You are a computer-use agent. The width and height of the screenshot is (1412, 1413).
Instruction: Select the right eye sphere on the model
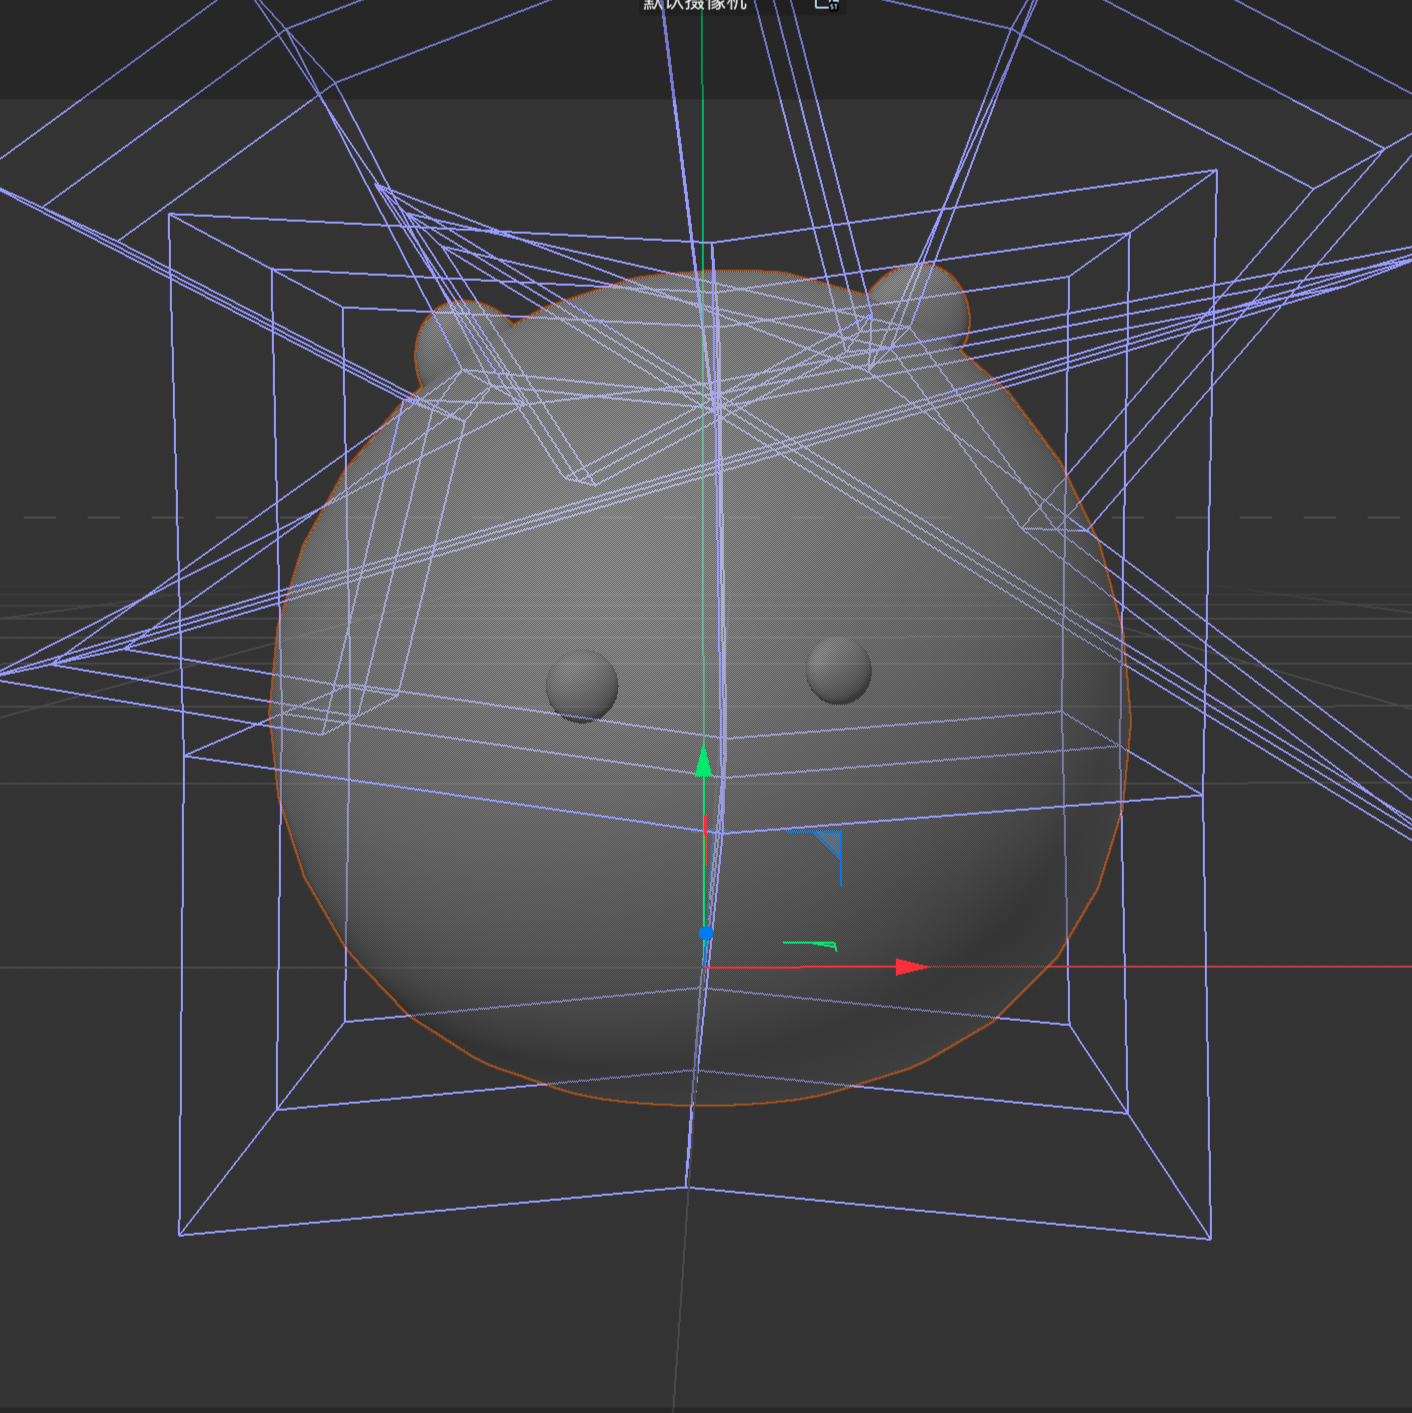coord(839,670)
